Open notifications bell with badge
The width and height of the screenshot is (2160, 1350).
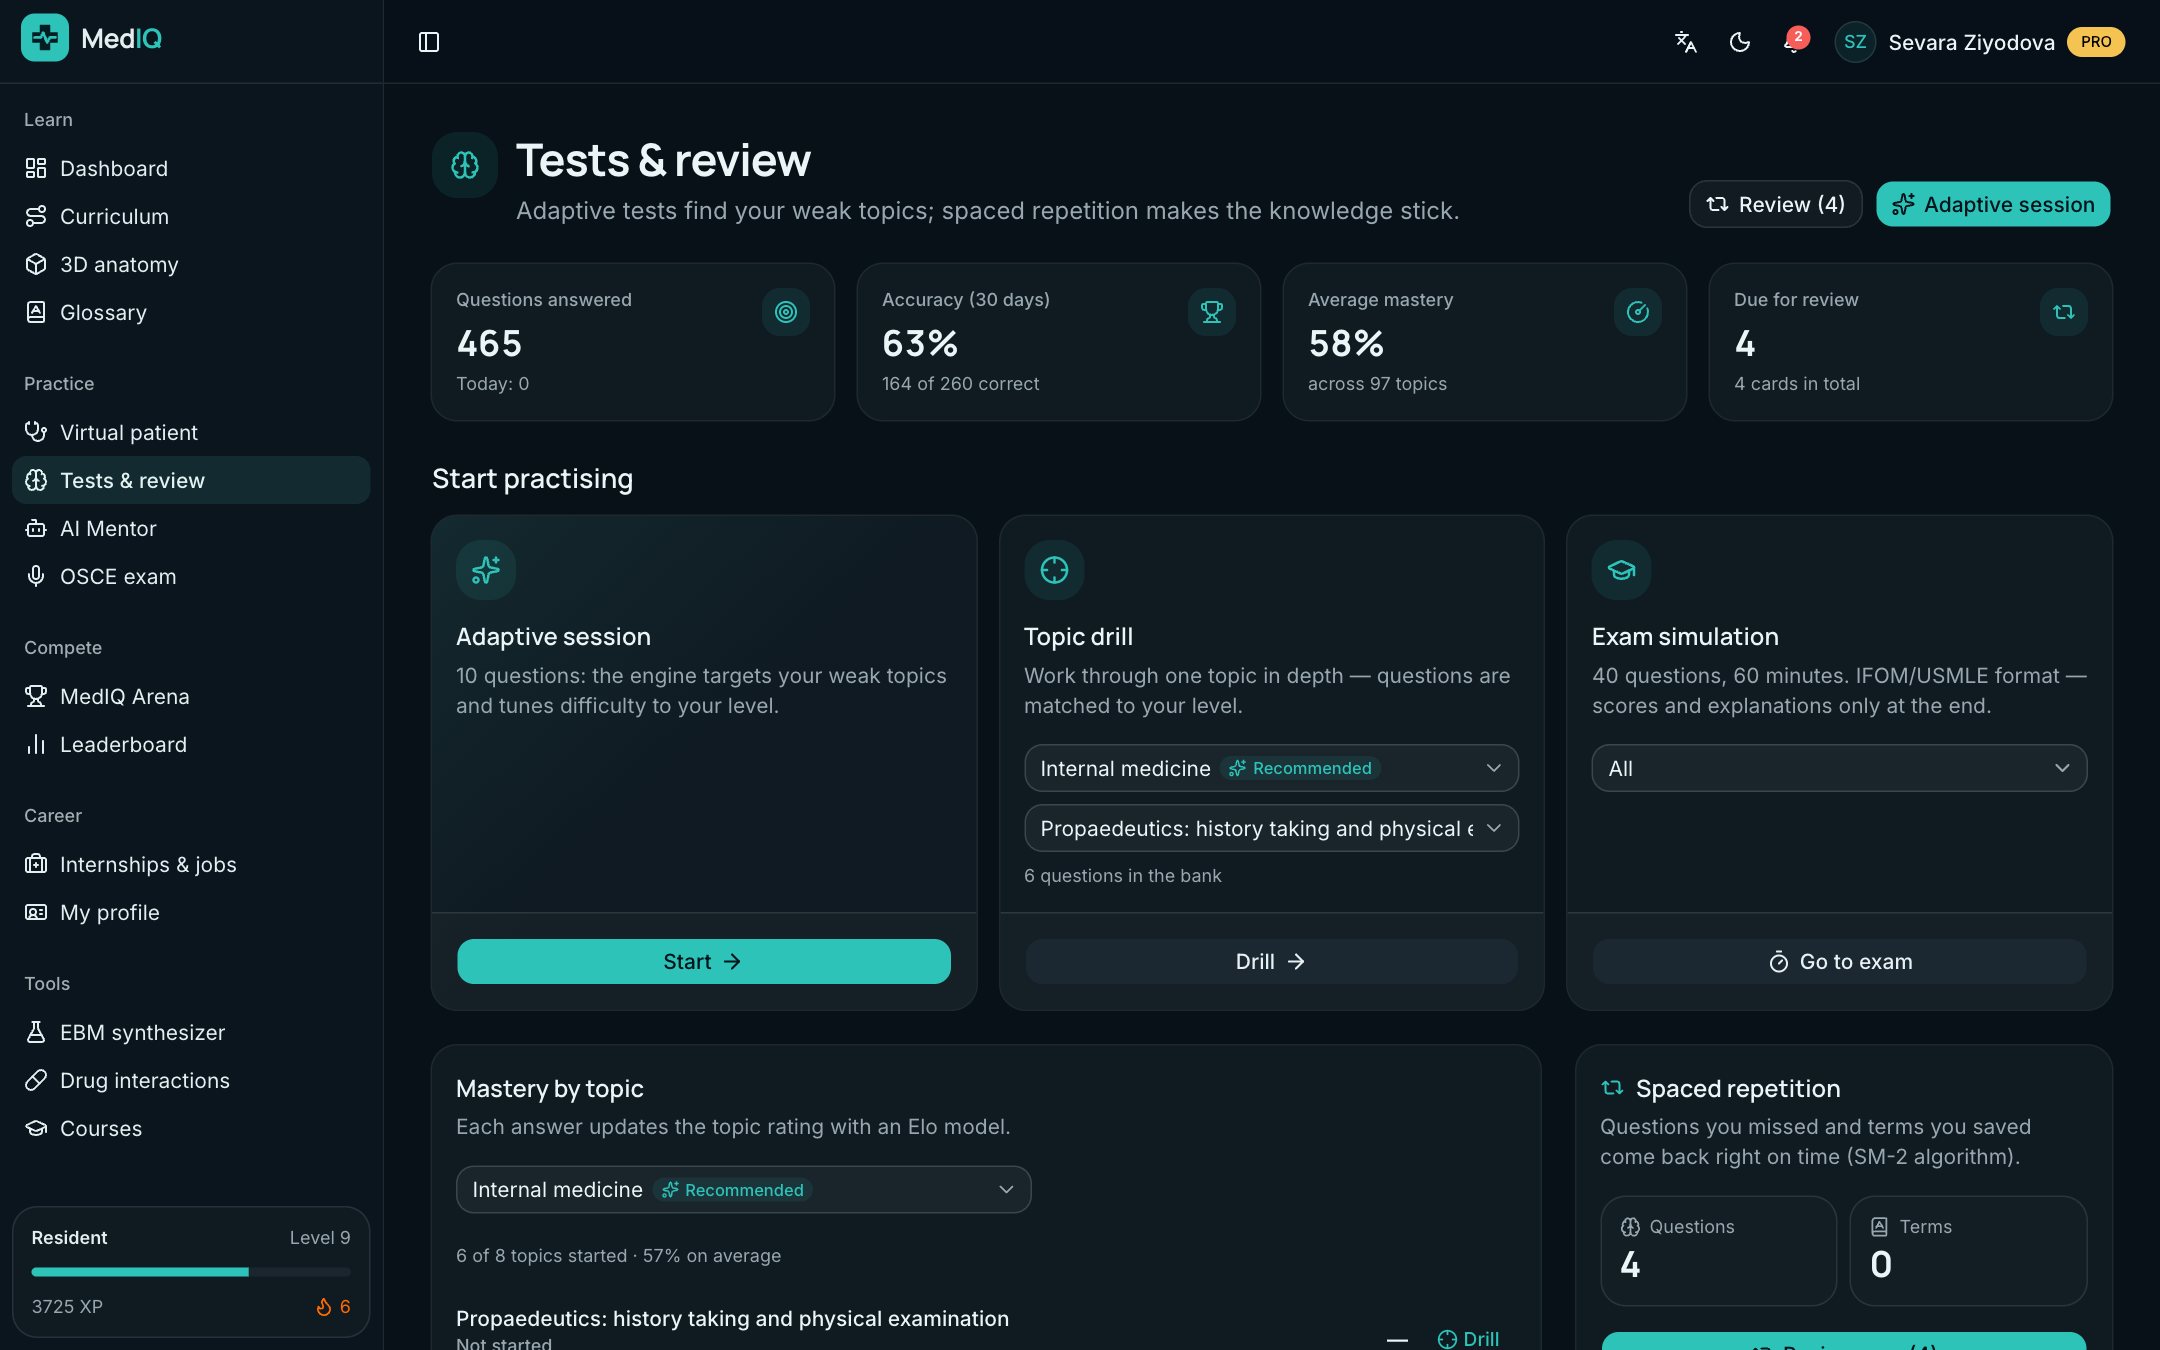(x=1794, y=42)
